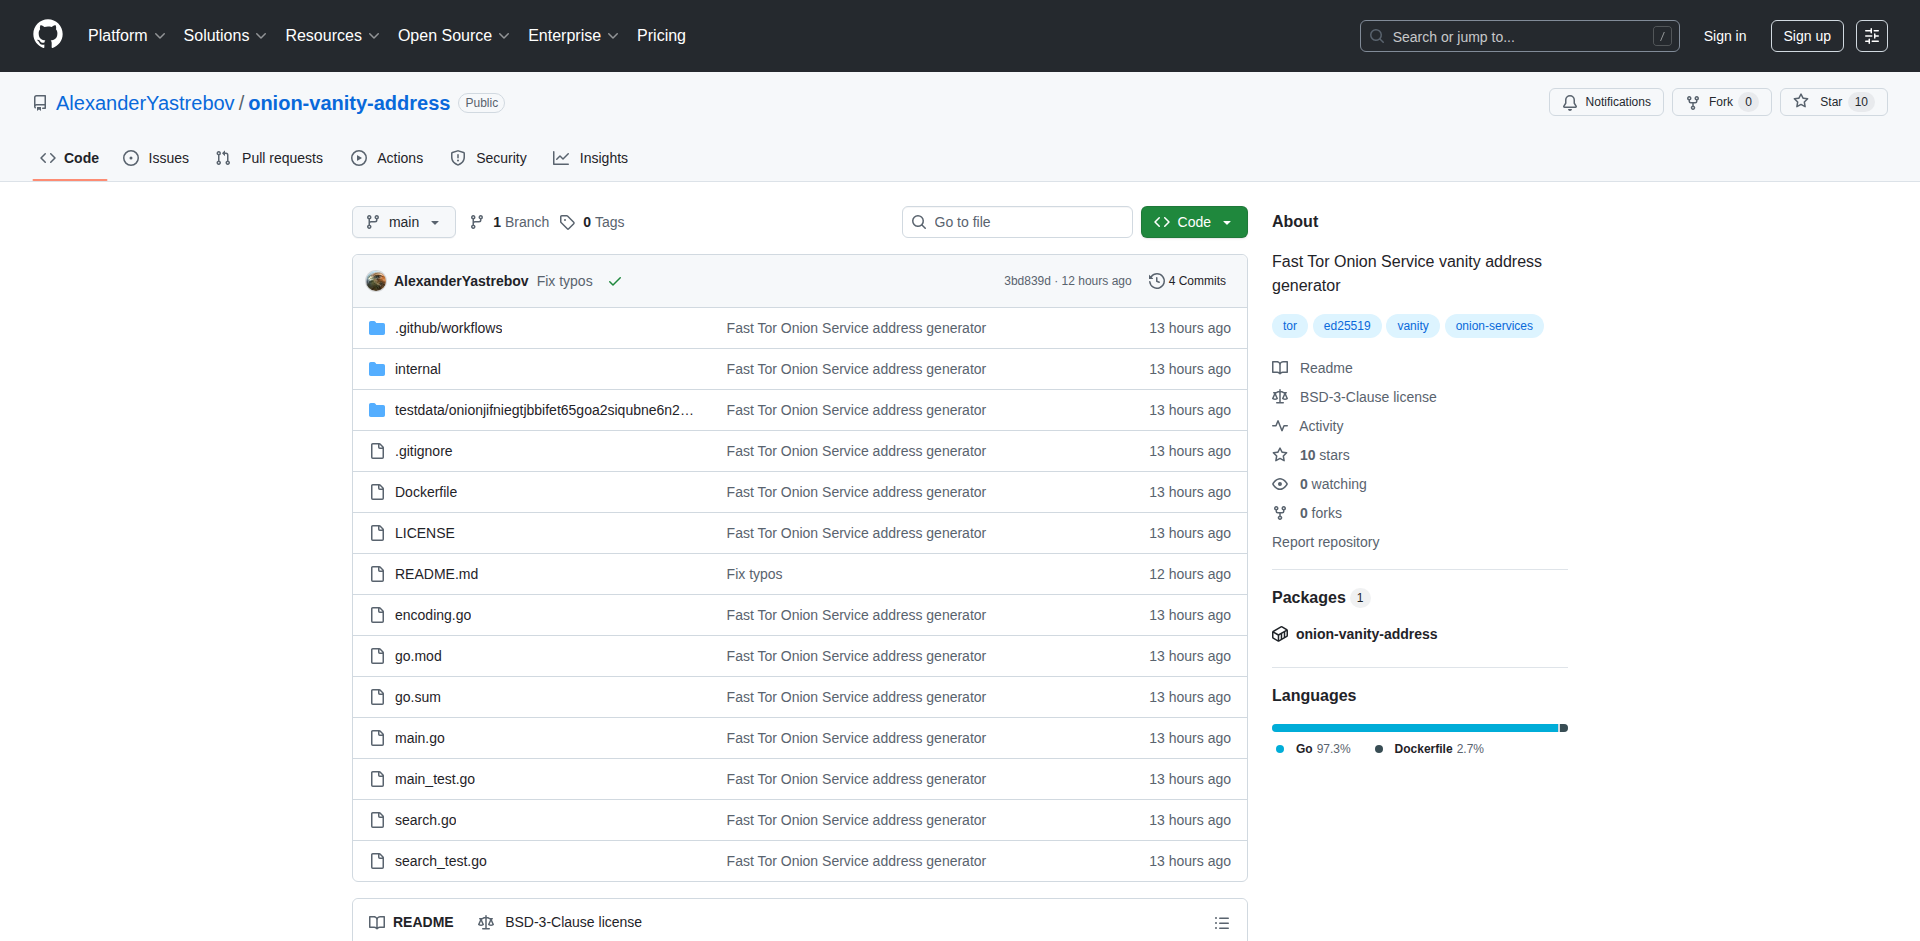Click the repository icon before owner name

click(x=40, y=103)
